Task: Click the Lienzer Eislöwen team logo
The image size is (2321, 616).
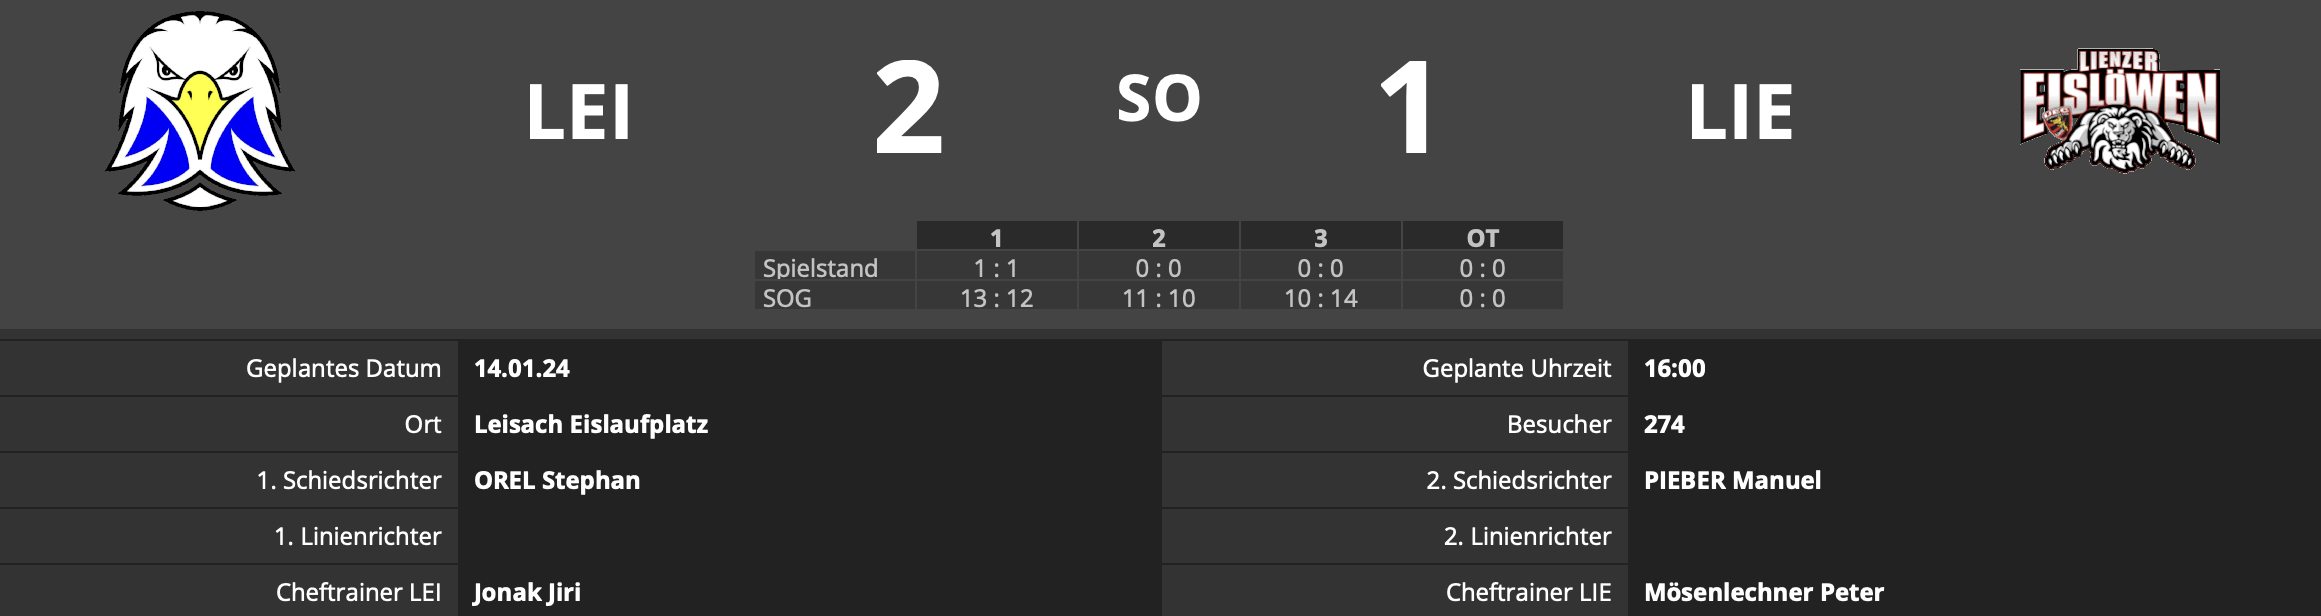Action: tap(2119, 111)
